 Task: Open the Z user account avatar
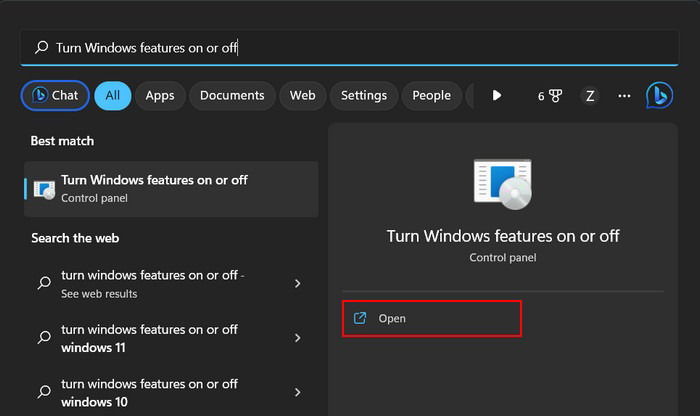590,96
